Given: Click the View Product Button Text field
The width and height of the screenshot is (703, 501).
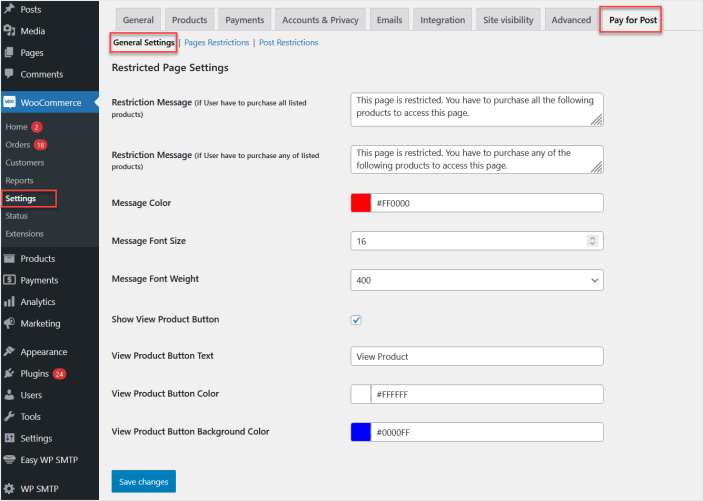Looking at the screenshot, I should (x=477, y=357).
